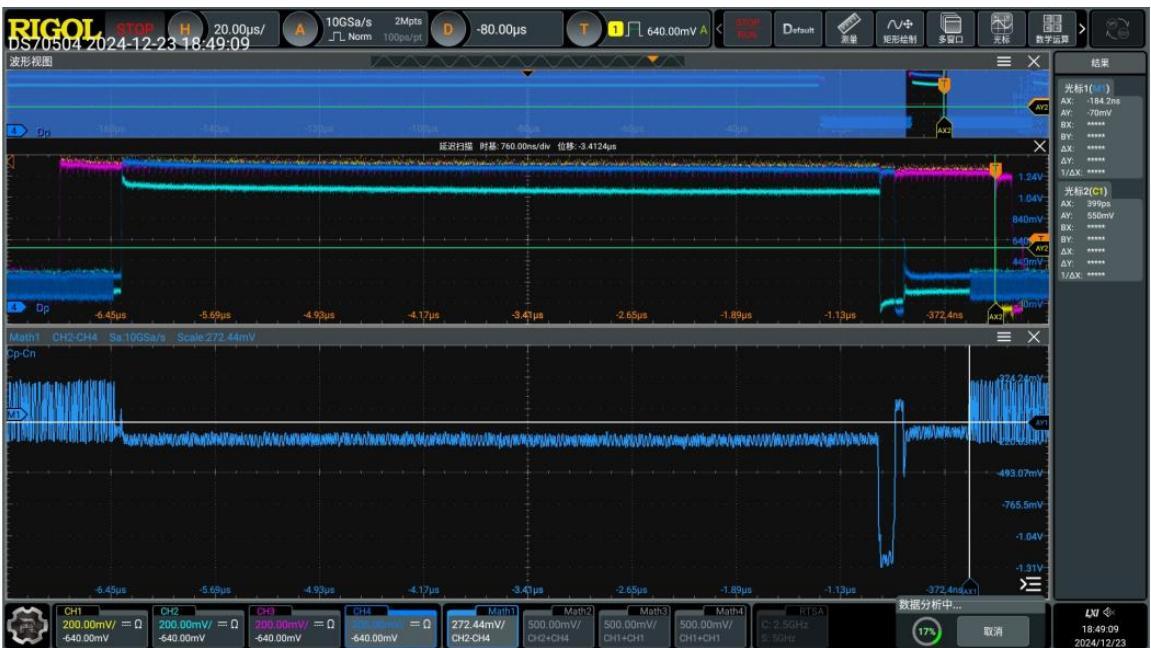Screen dimensions: 1151x648
Task: Open delay settings via D icon
Action: (447, 30)
